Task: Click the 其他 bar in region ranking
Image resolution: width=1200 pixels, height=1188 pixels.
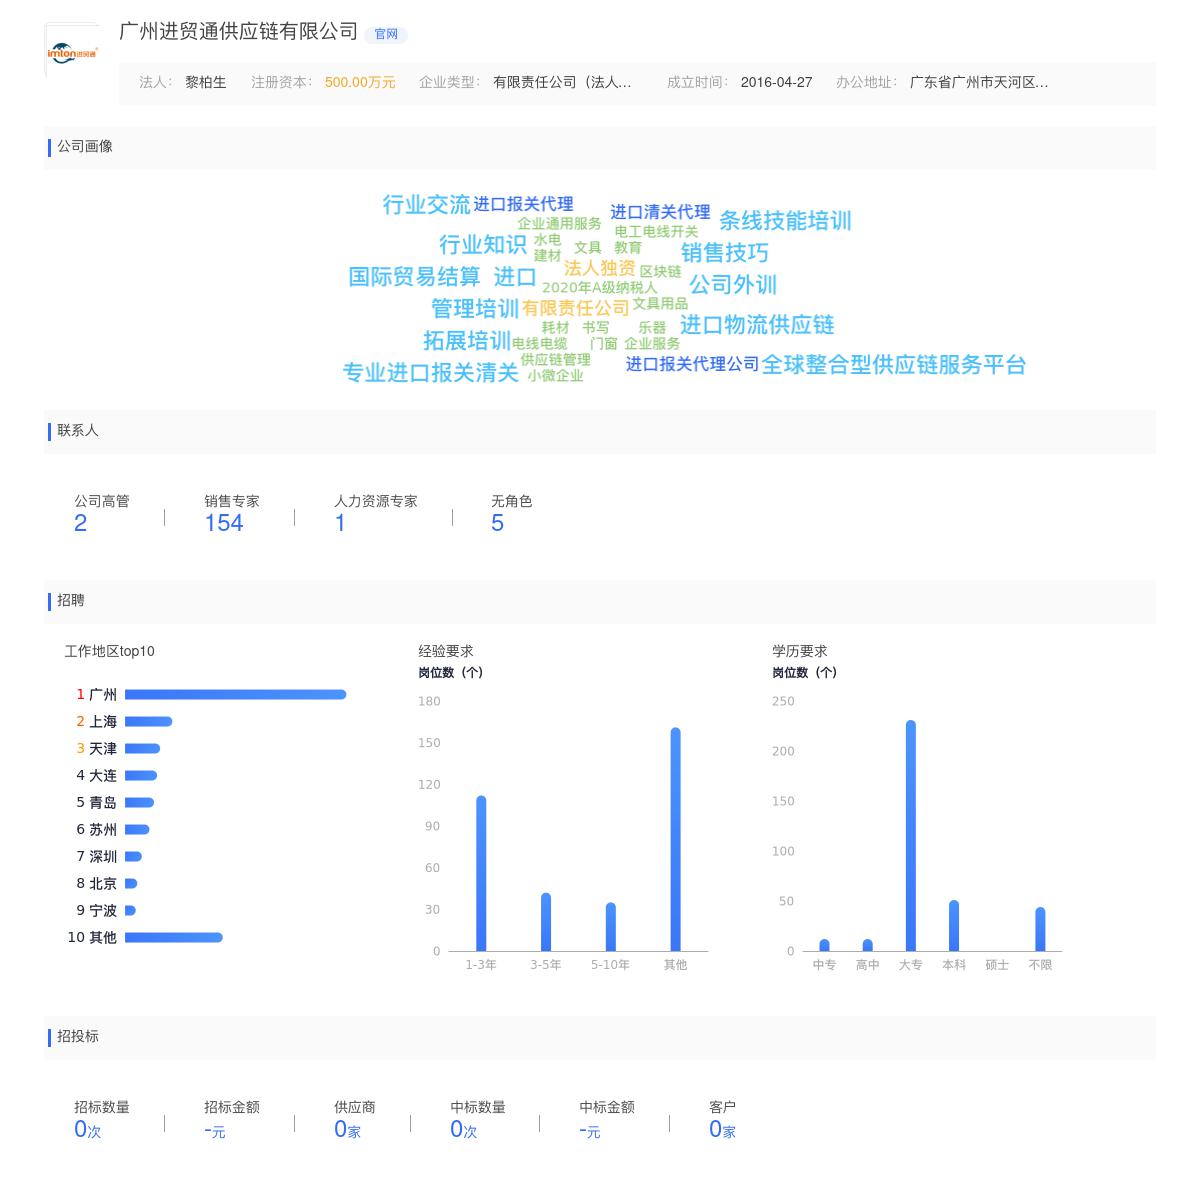Action: pyautogui.click(x=174, y=937)
